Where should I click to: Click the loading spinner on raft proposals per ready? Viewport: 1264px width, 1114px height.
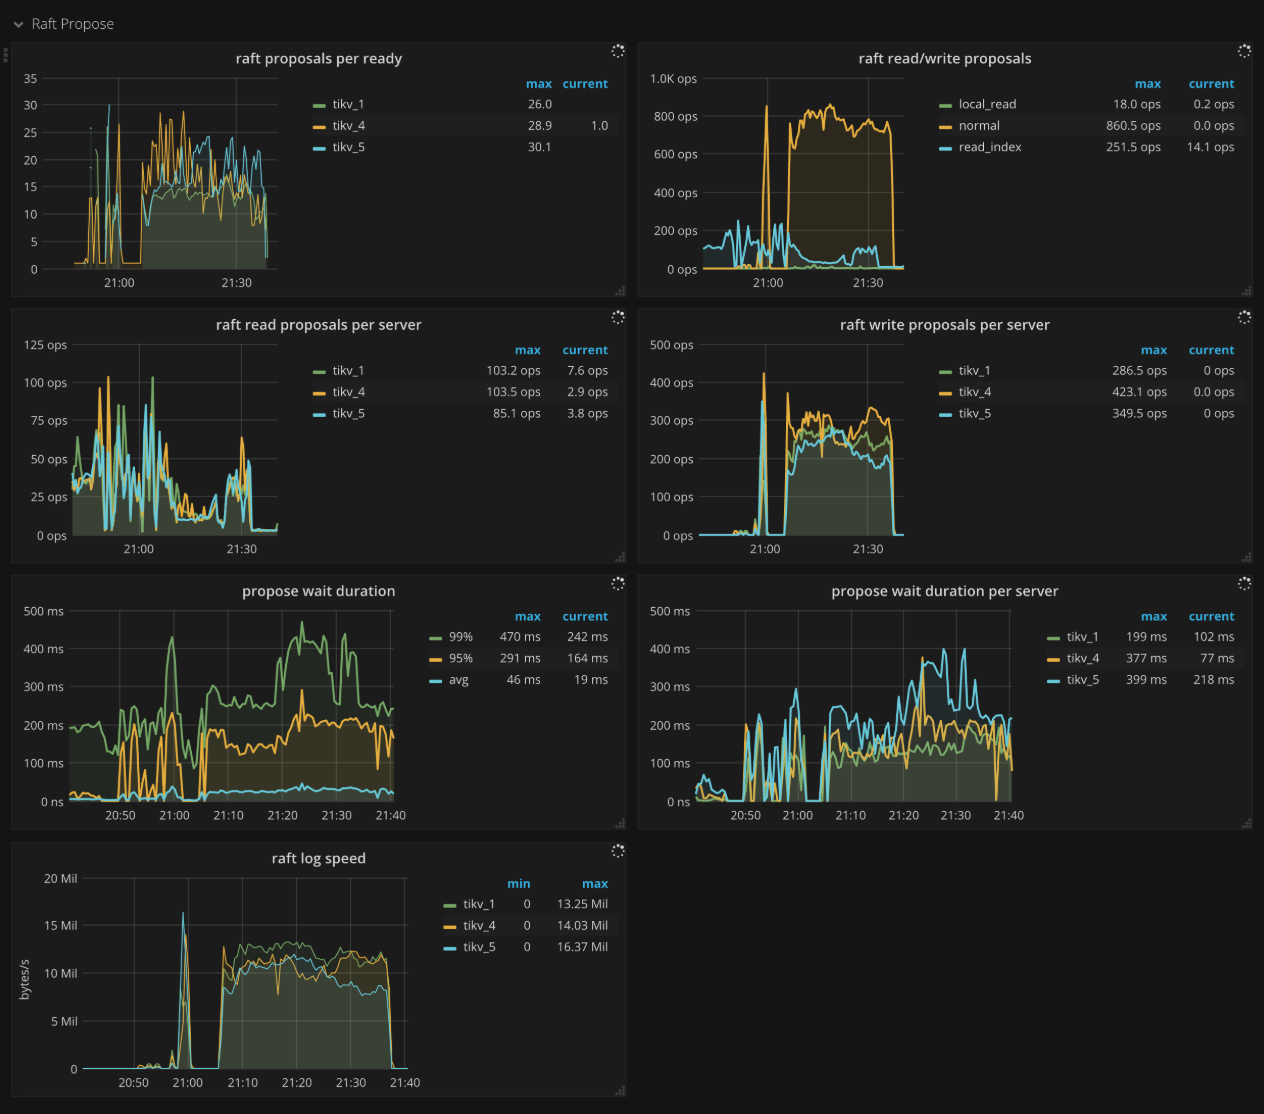point(618,51)
